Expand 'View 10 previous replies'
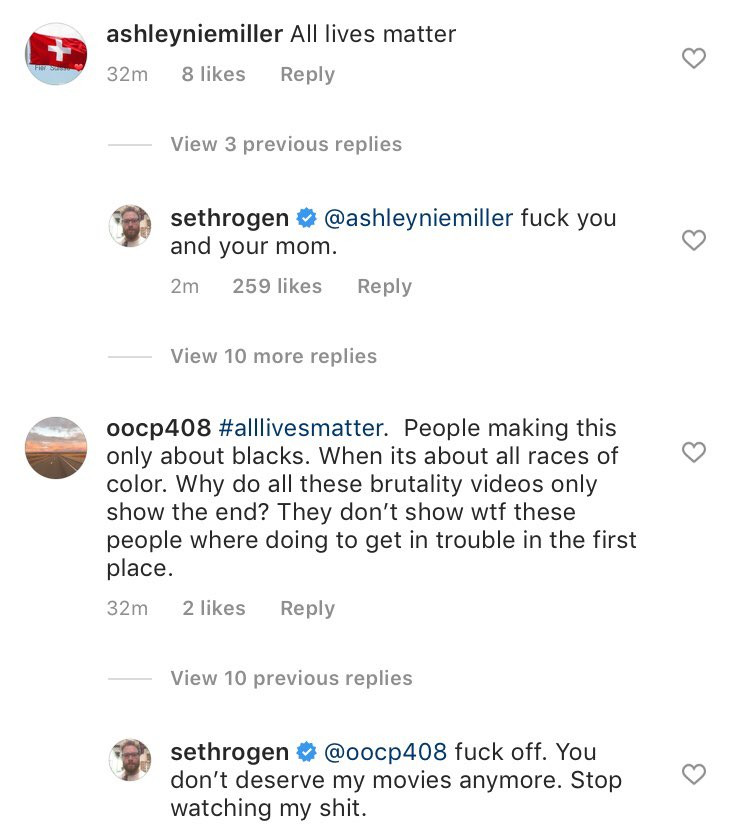 tap(286, 678)
